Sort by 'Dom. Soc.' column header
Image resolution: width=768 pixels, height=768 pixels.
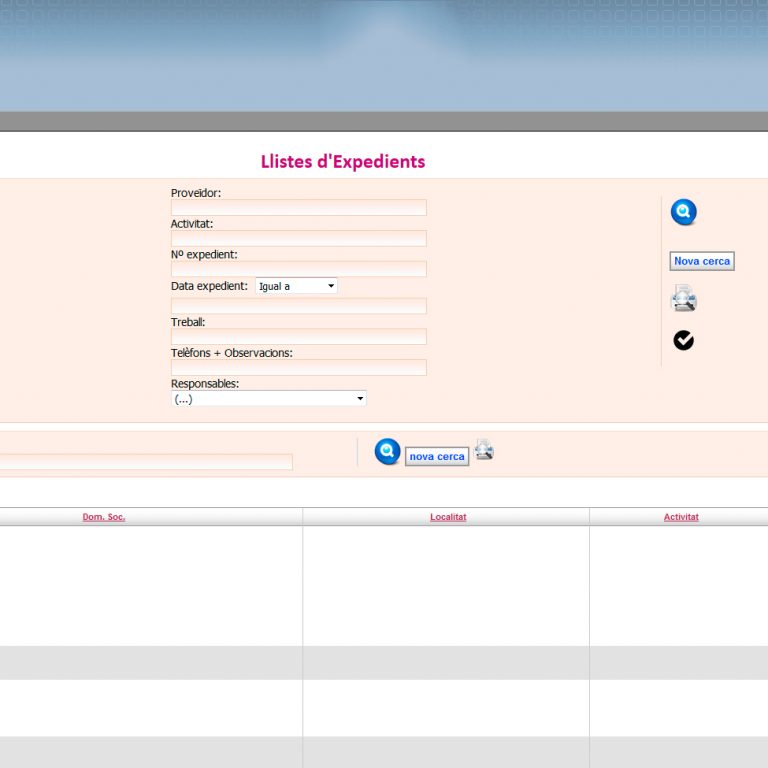pyautogui.click(x=104, y=517)
